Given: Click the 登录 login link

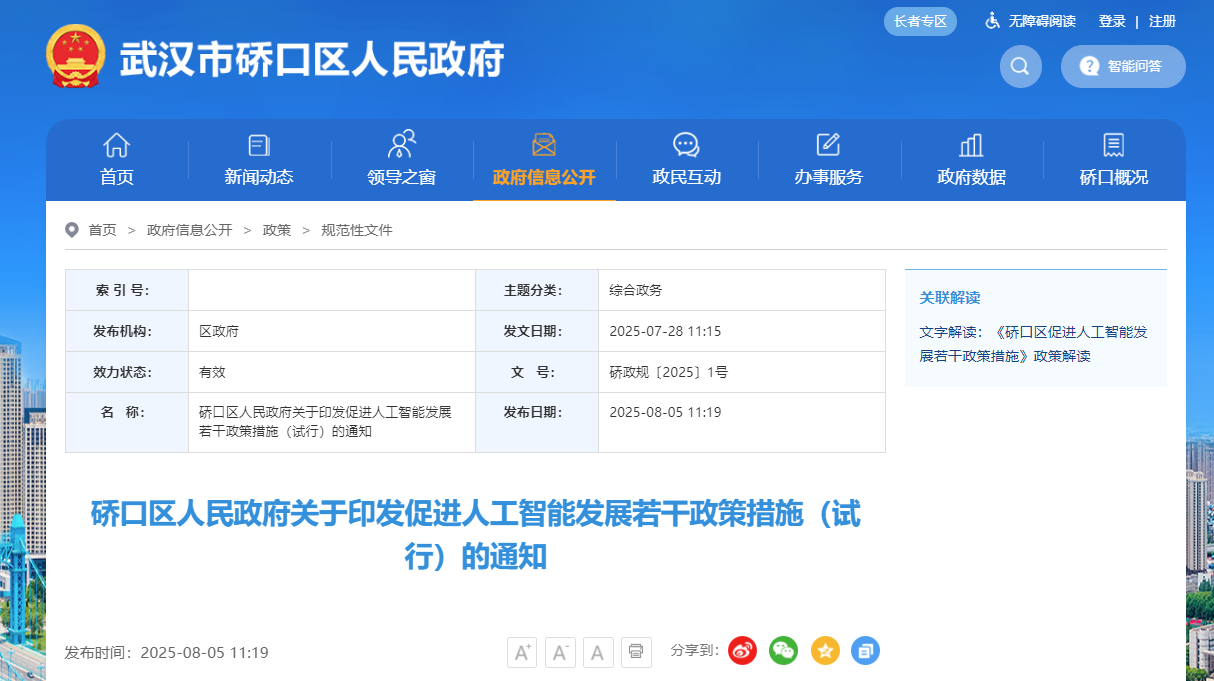Looking at the screenshot, I should click(1112, 21).
